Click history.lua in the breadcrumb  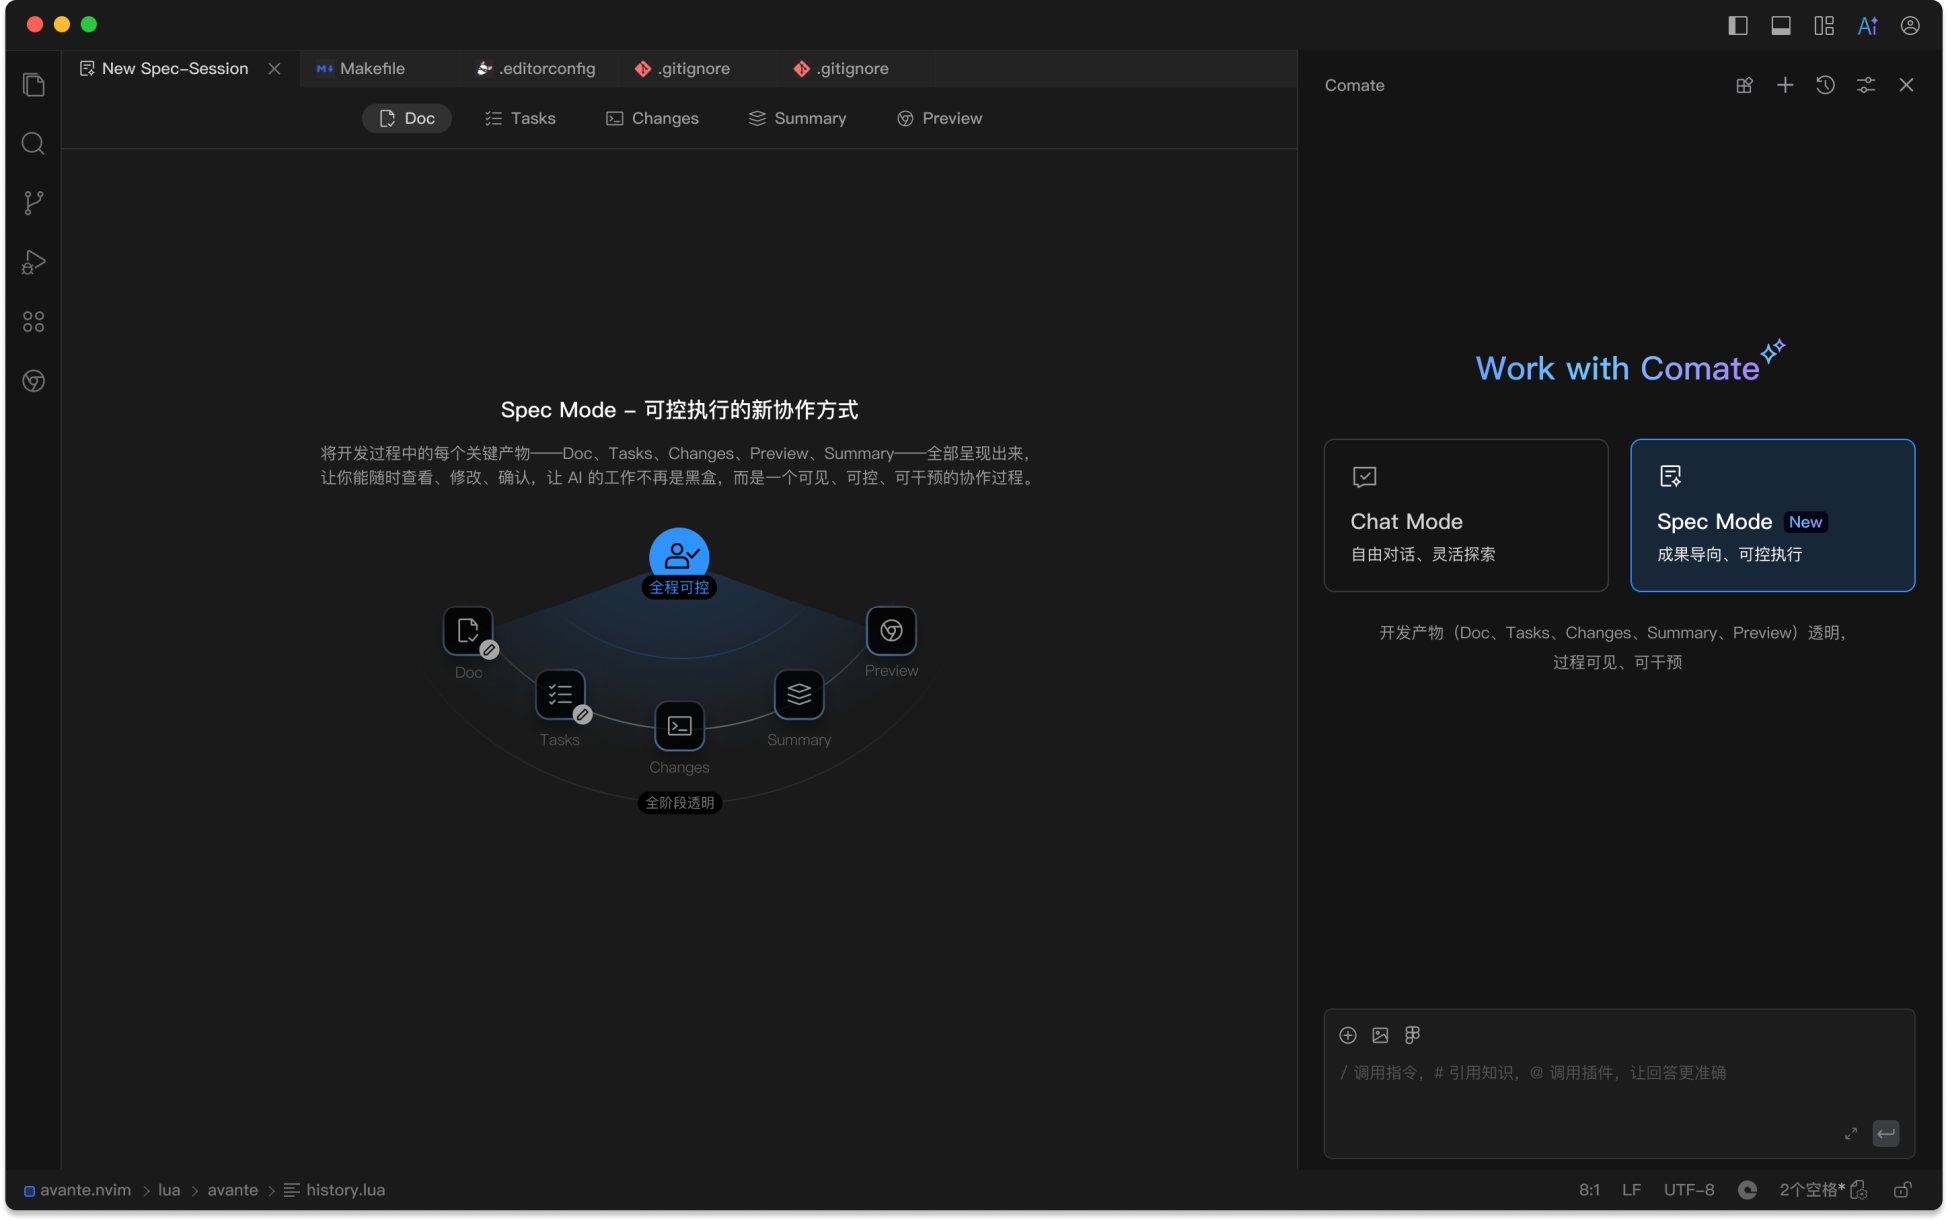tap(334, 1190)
